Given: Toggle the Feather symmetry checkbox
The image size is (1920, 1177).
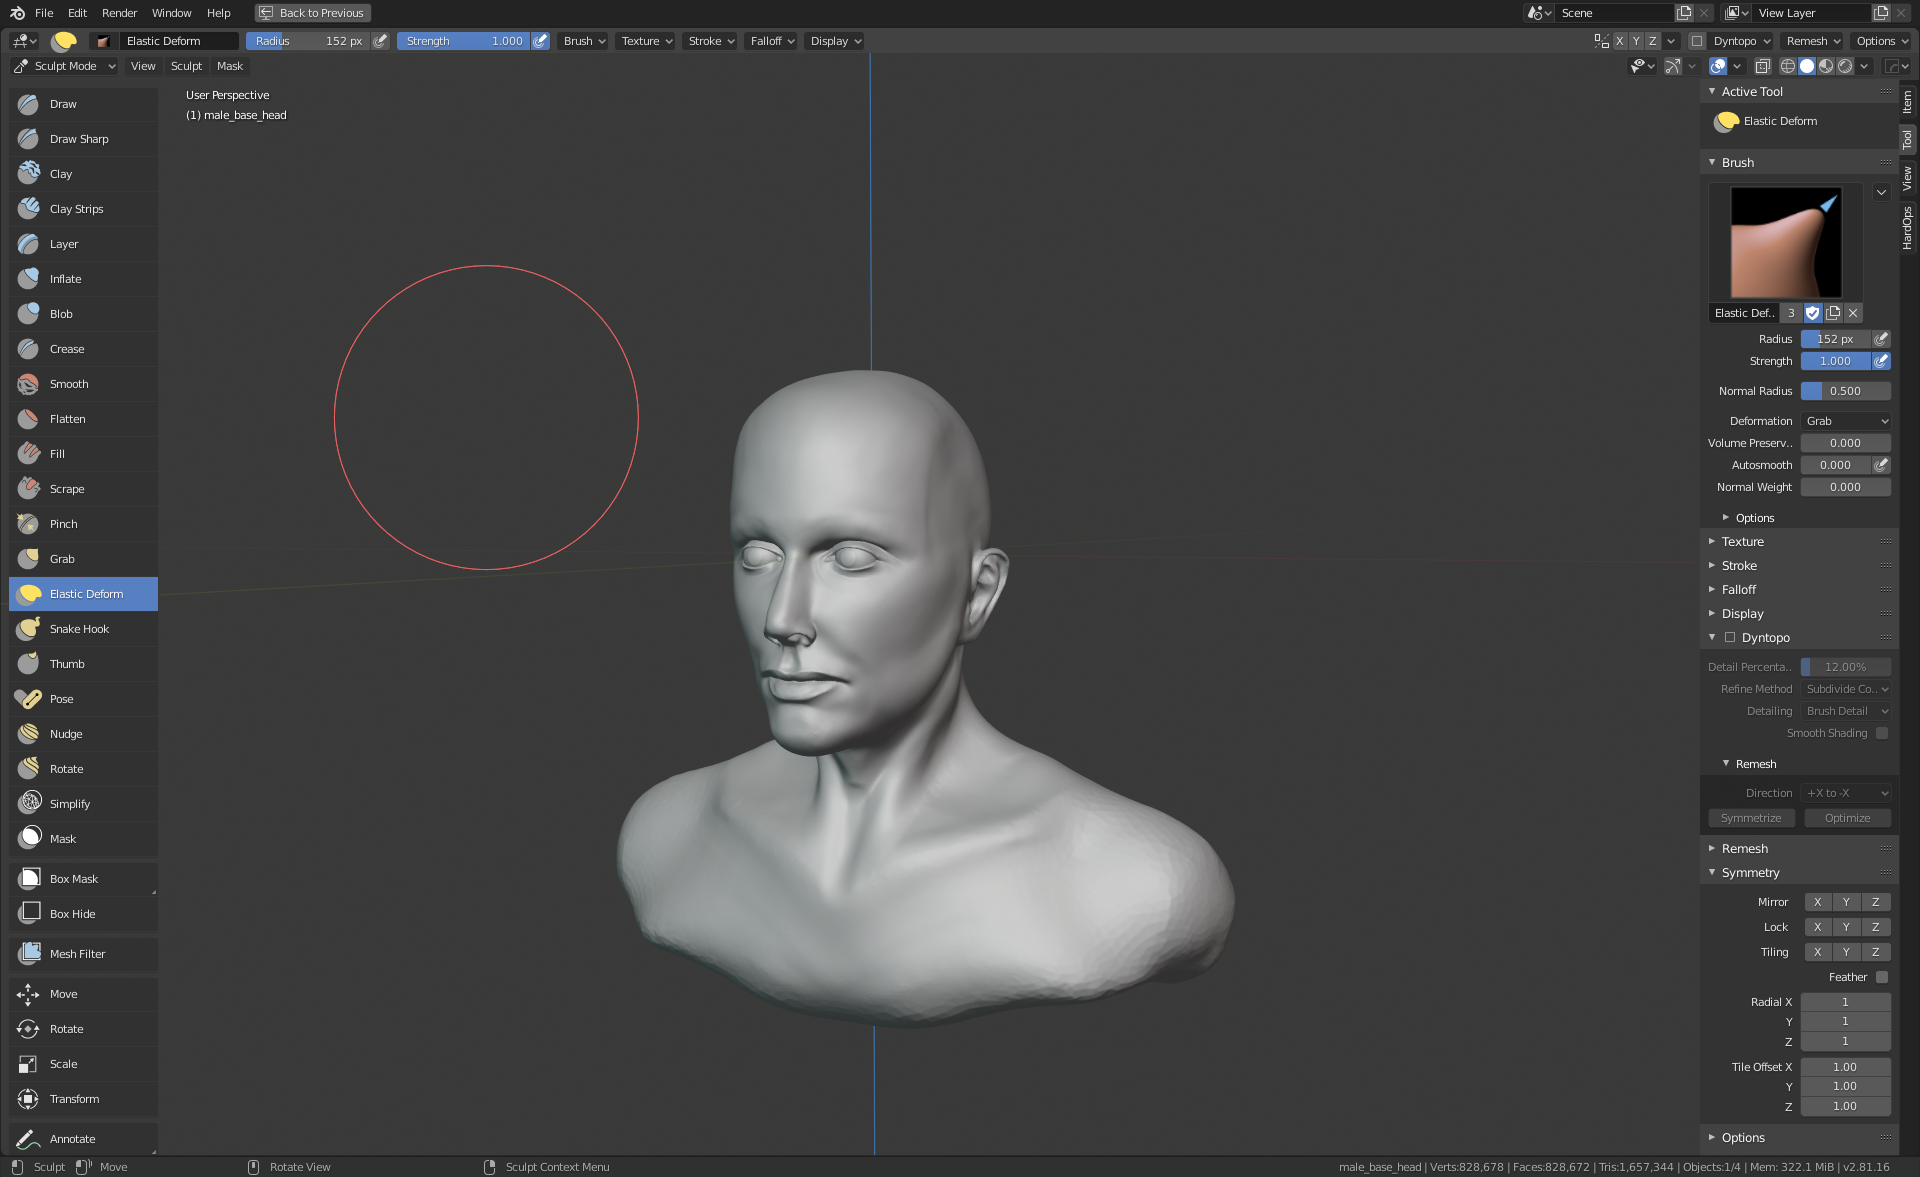Looking at the screenshot, I should click(1882, 977).
